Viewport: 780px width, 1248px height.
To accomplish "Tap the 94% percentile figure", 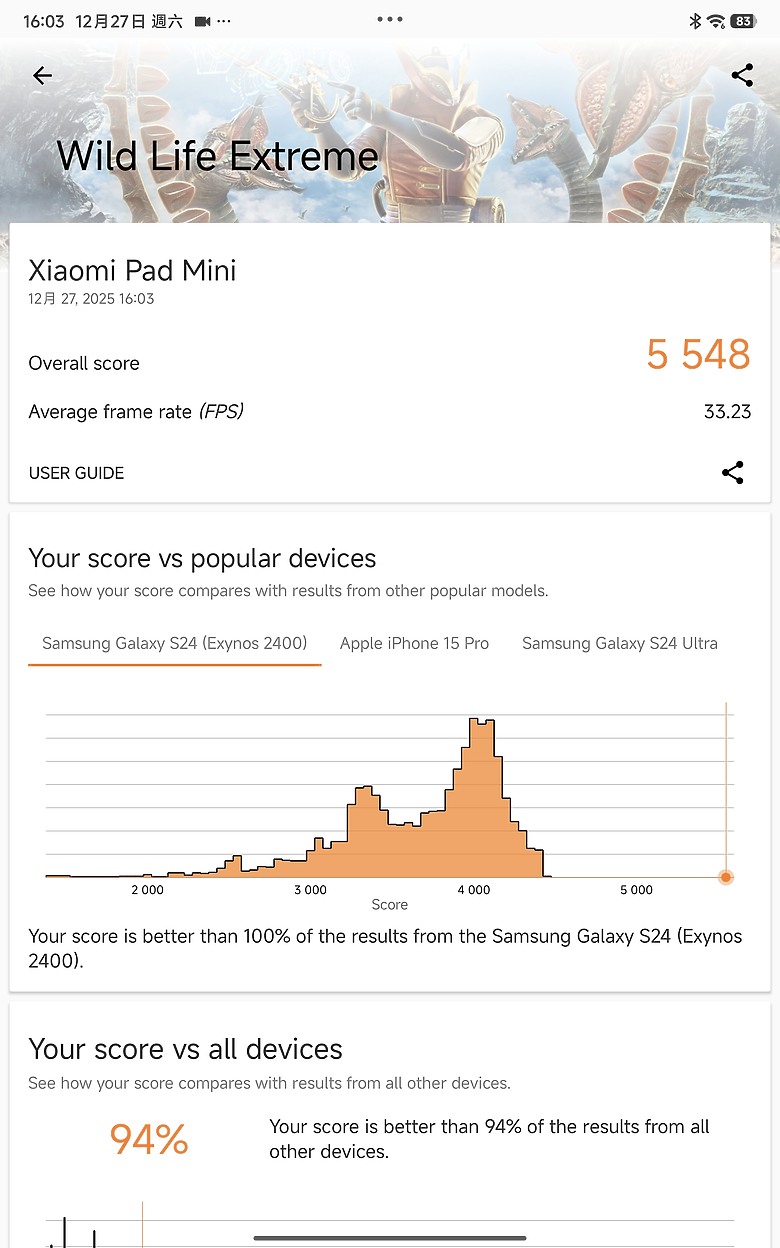I will (x=148, y=1138).
